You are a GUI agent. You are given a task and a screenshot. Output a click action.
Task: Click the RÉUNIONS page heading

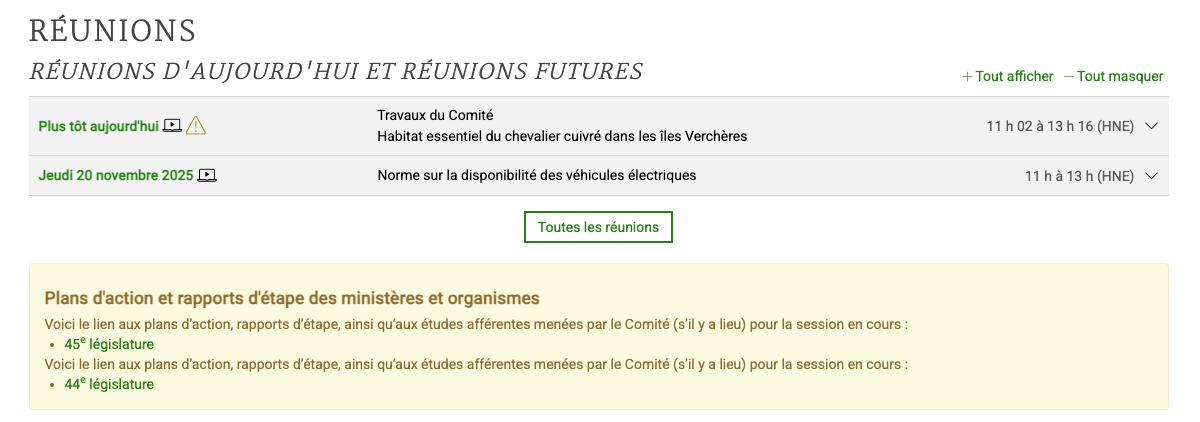coord(112,31)
